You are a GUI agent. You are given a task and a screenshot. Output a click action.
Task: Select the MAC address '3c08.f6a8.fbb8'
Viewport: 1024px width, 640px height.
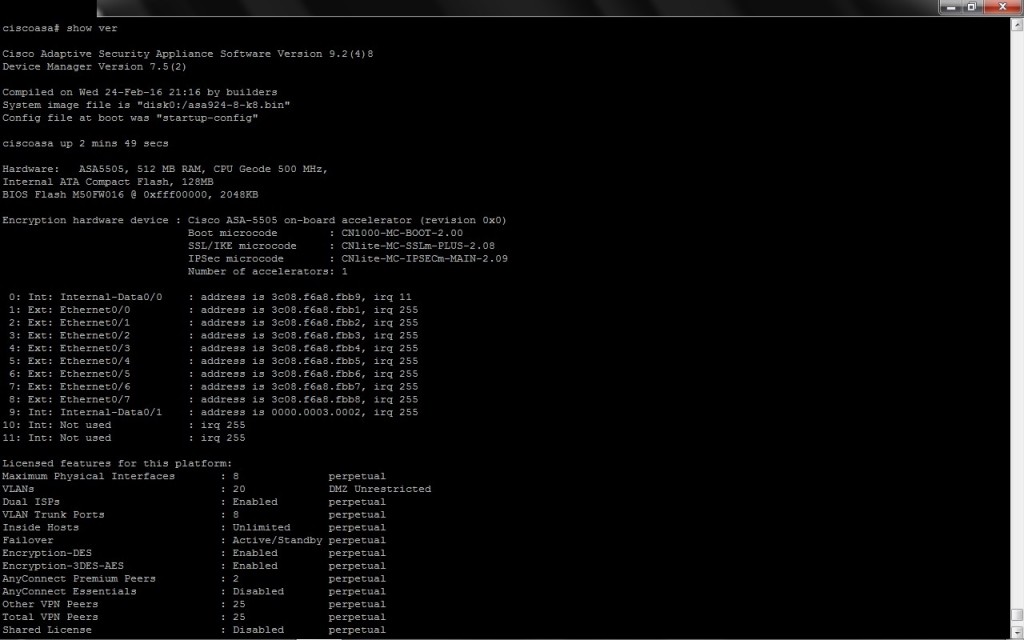315,400
